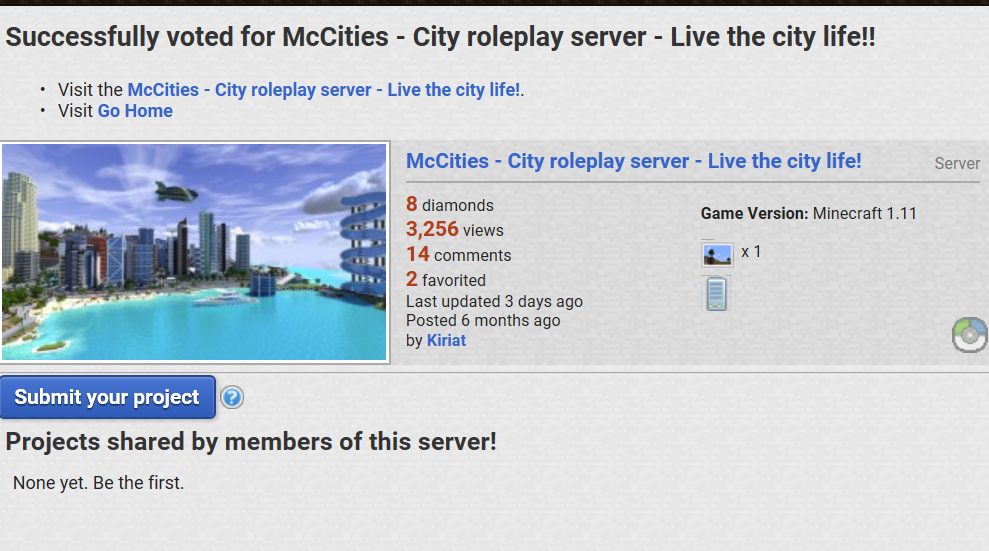Screen dimensions: 989x551
Task: Click the Submit your project button
Action: coord(107,397)
